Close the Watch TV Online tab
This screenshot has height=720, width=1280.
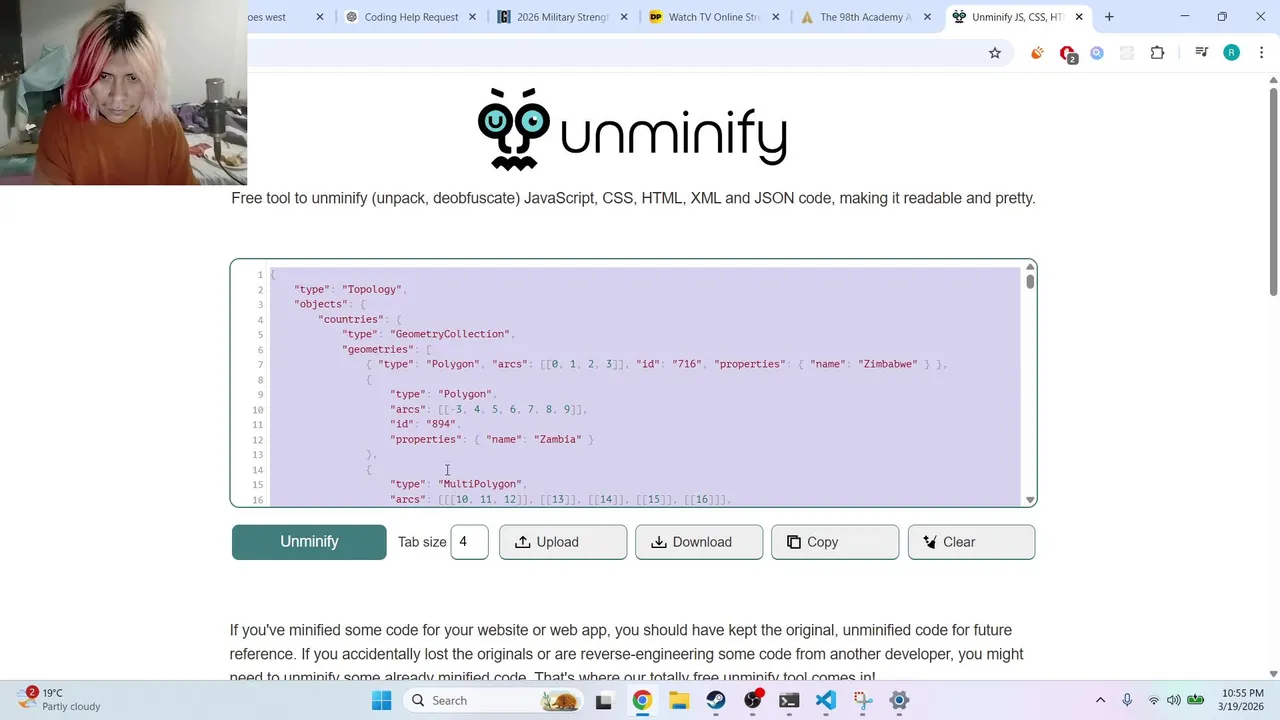pos(775,17)
